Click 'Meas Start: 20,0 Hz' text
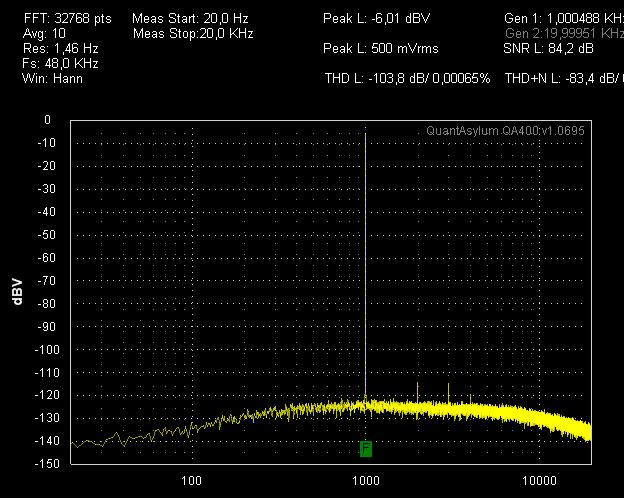Image resolution: width=624 pixels, height=500 pixels. pyautogui.click(x=190, y=19)
